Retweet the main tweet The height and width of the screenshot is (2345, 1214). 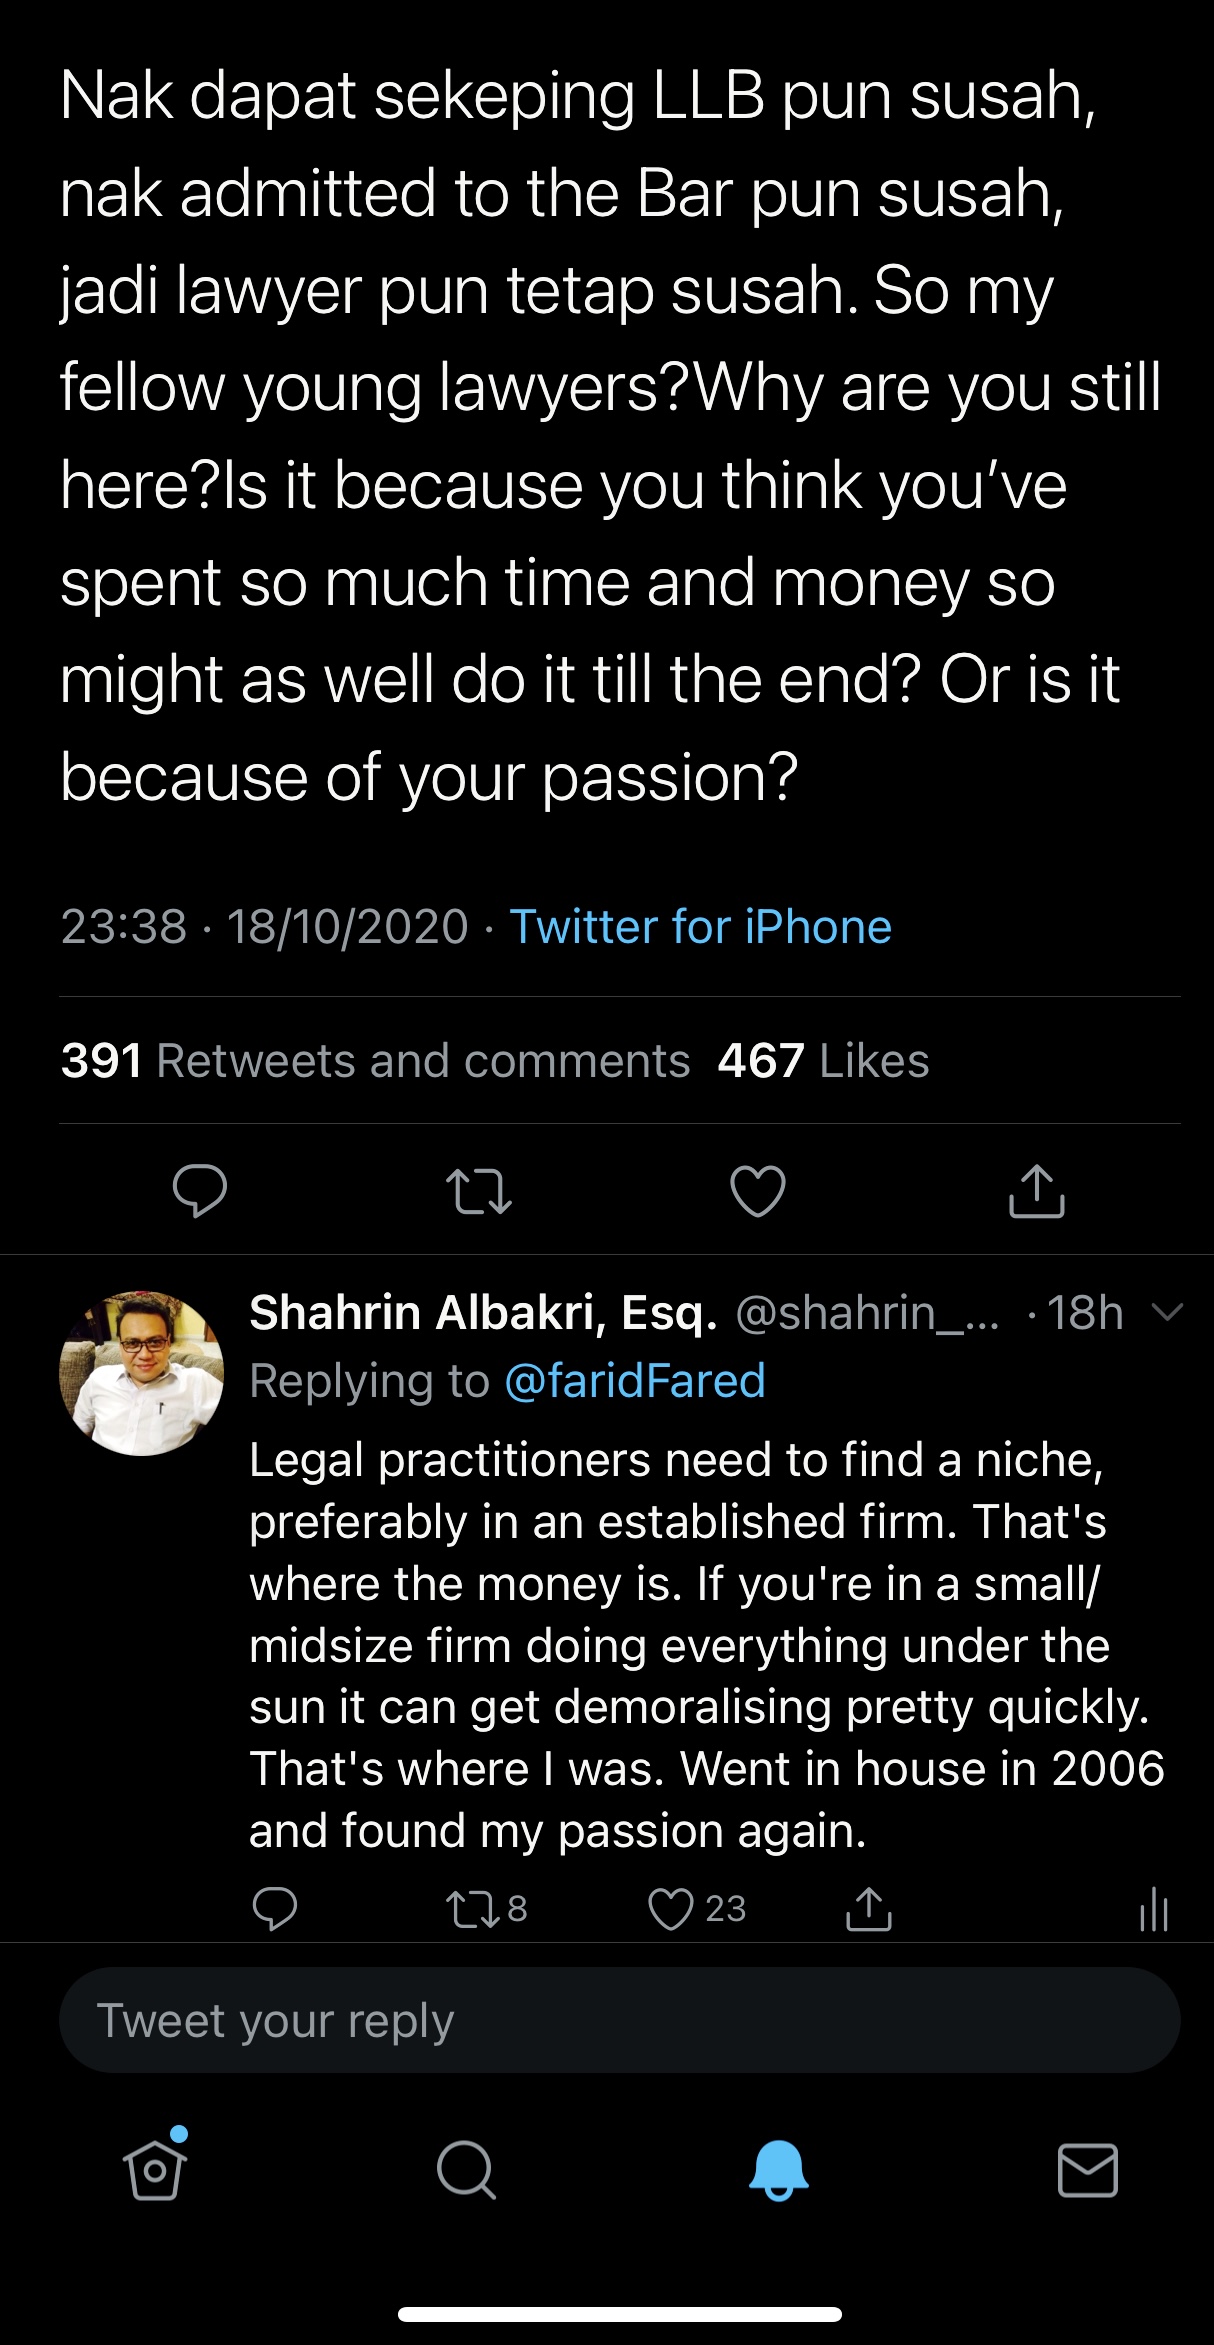click(x=478, y=1191)
